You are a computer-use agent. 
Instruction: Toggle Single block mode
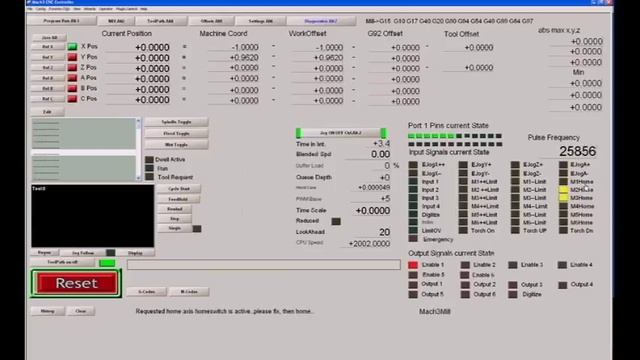click(175, 229)
